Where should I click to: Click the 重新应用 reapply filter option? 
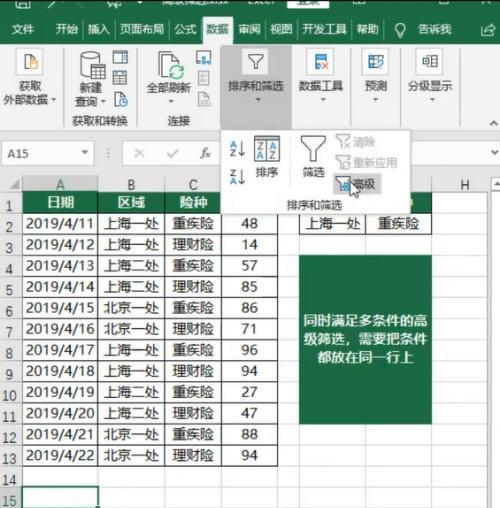pos(366,163)
